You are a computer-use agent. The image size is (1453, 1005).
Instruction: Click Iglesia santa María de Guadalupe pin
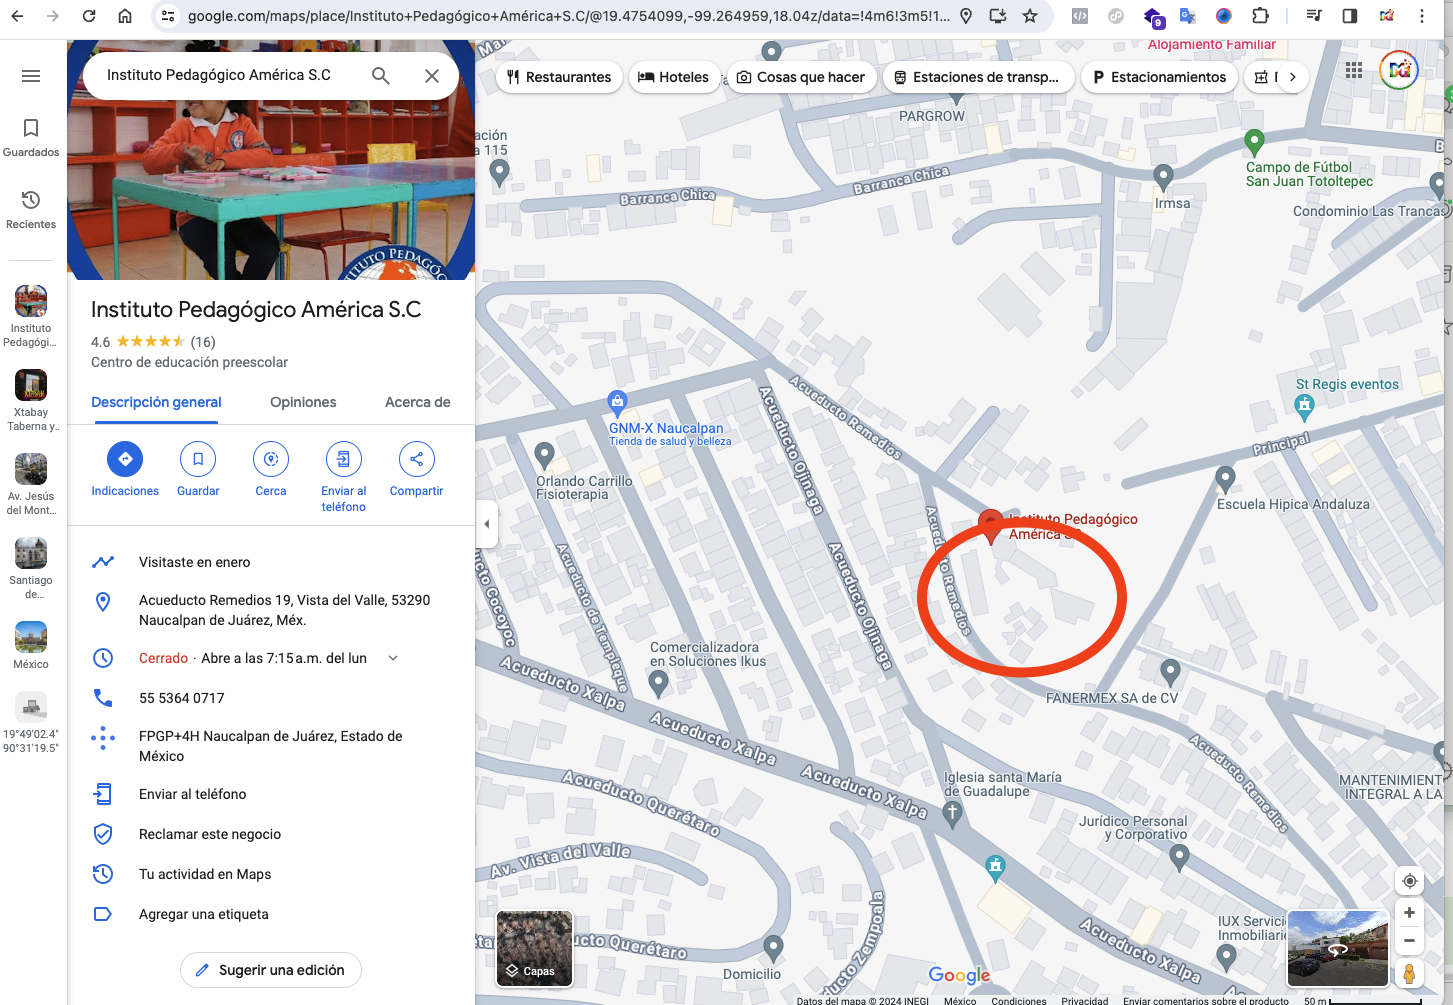(x=952, y=814)
